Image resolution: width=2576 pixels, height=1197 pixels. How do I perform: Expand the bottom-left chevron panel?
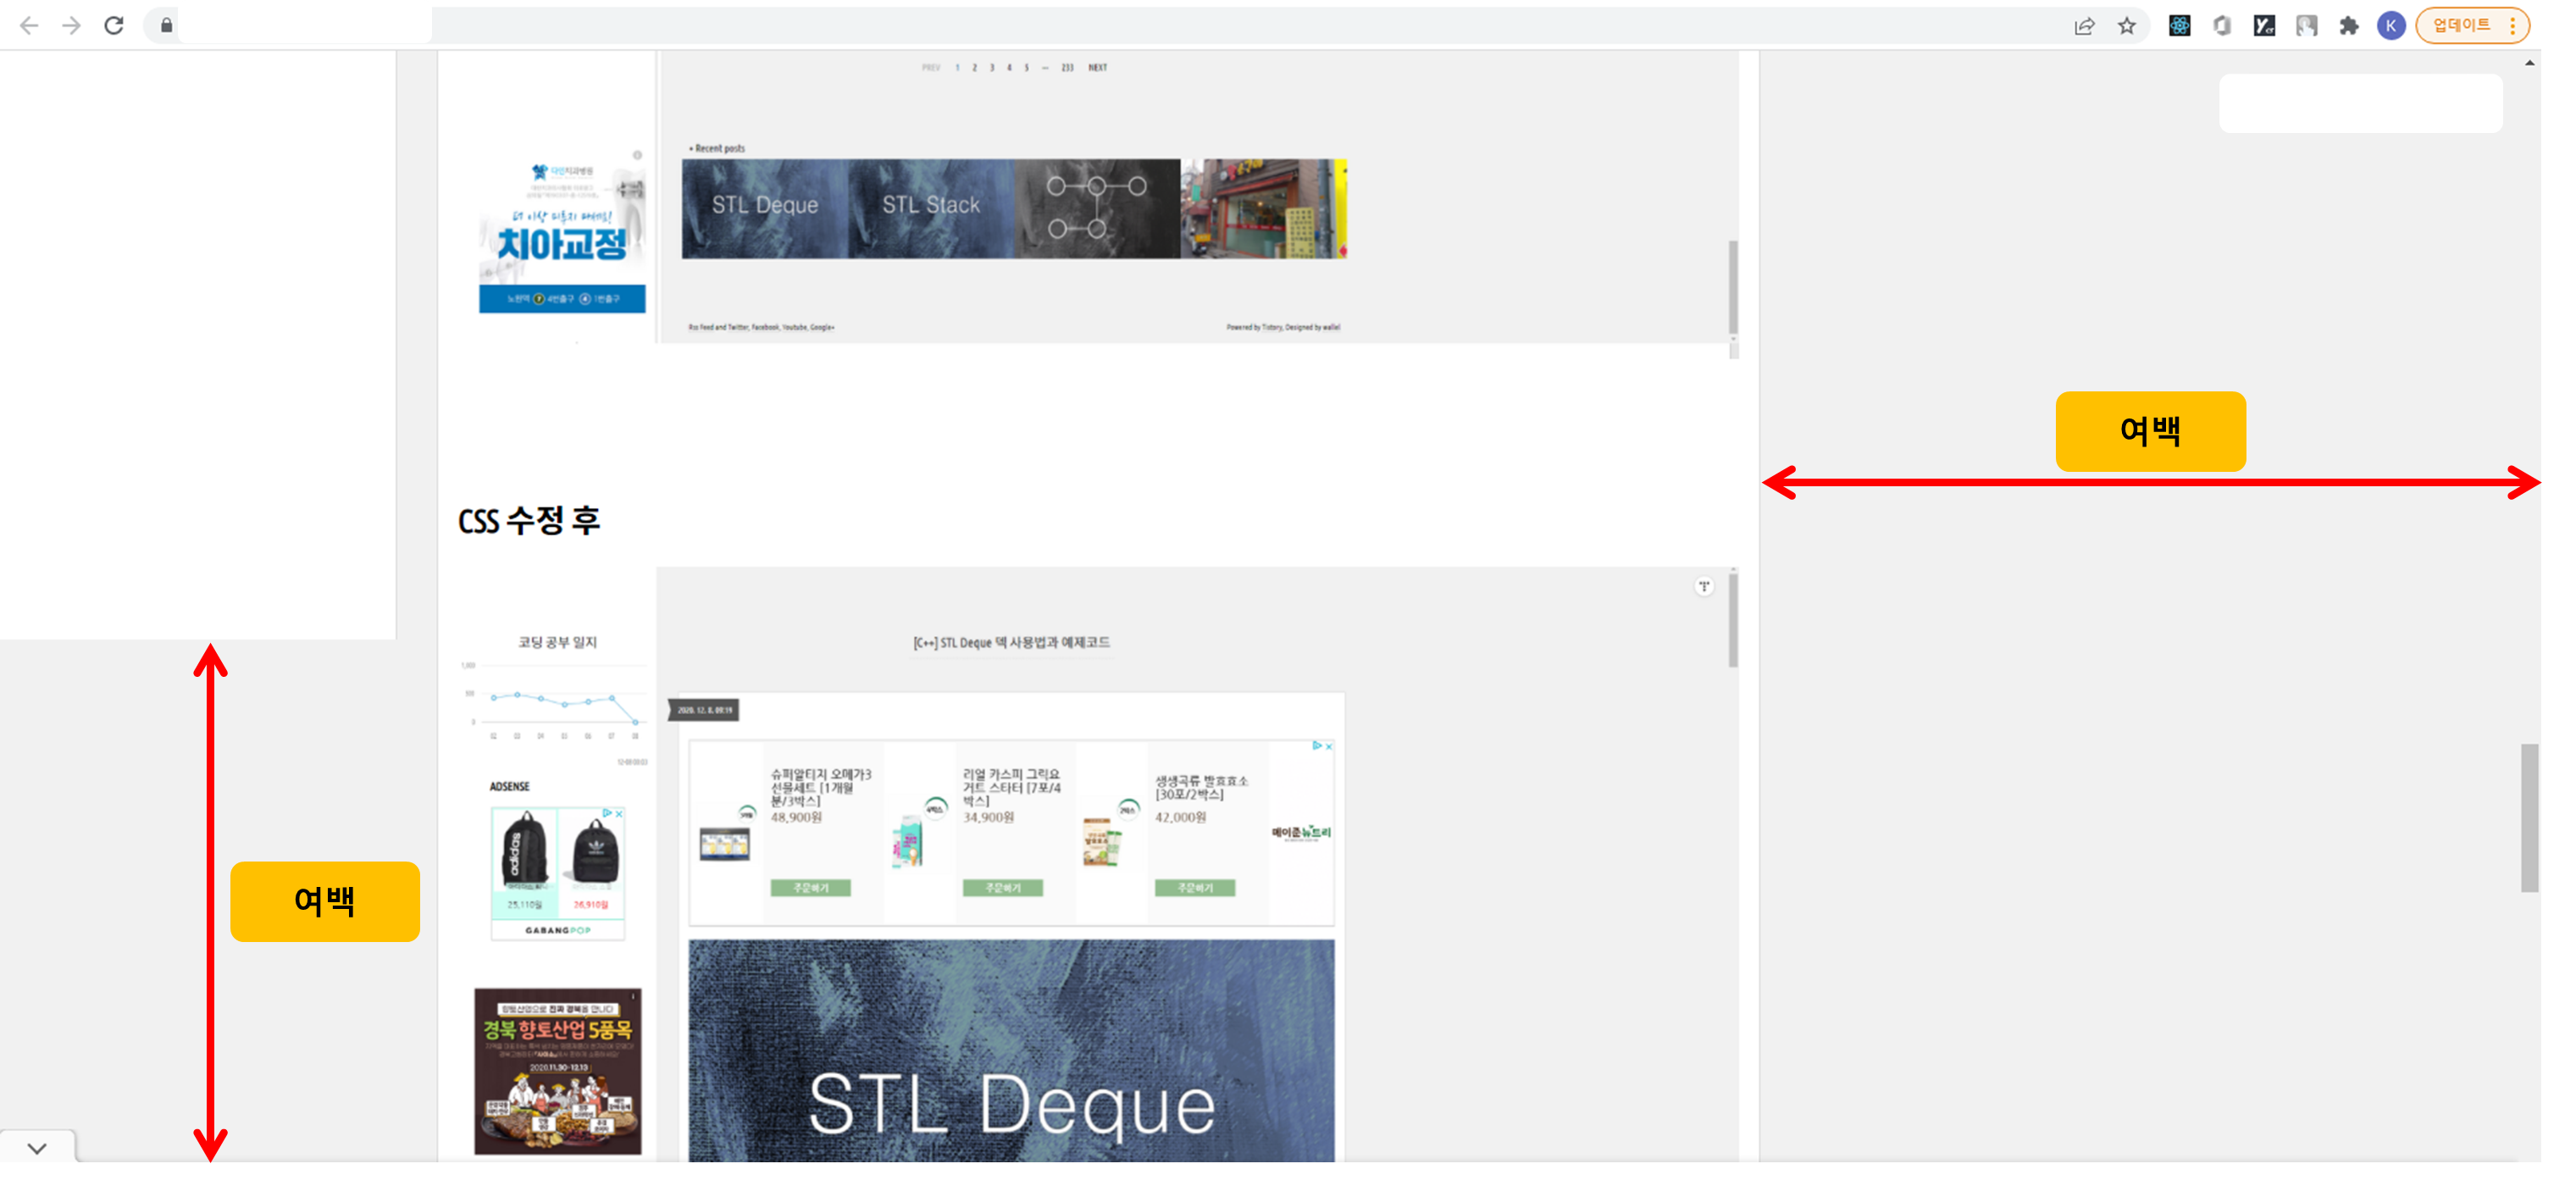[37, 1148]
